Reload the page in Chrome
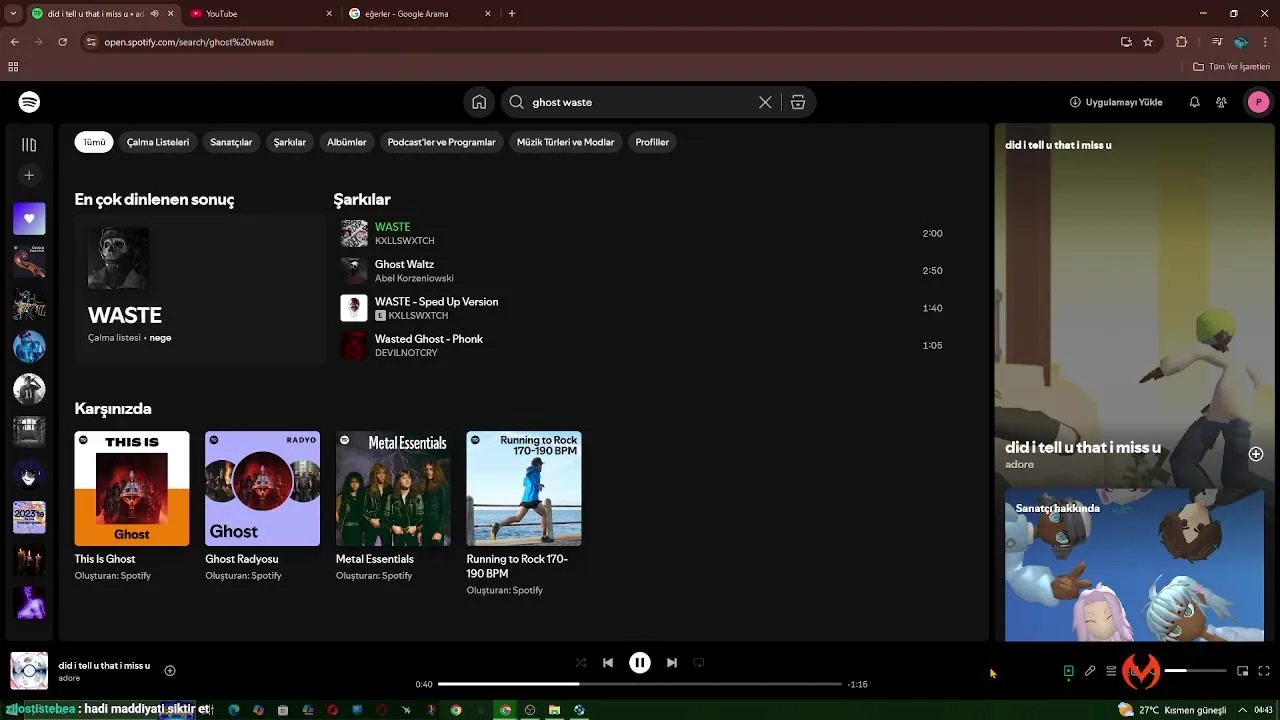The width and height of the screenshot is (1280, 720). 62,42
